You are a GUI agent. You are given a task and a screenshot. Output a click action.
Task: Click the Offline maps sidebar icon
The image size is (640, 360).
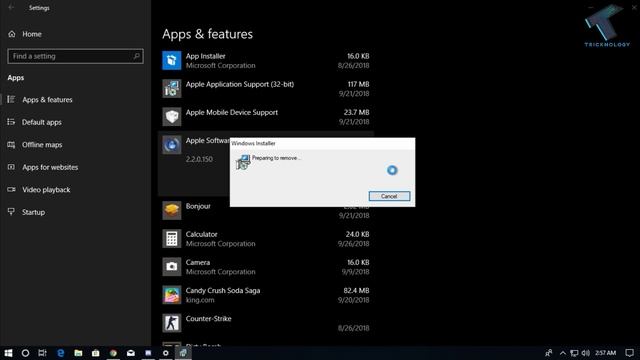click(11, 144)
